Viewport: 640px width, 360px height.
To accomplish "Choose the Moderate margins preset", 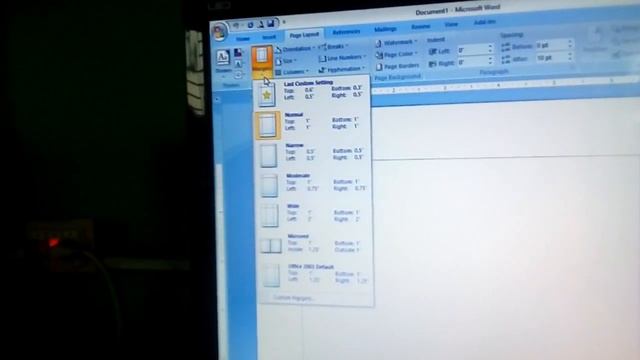I will pyautogui.click(x=313, y=186).
